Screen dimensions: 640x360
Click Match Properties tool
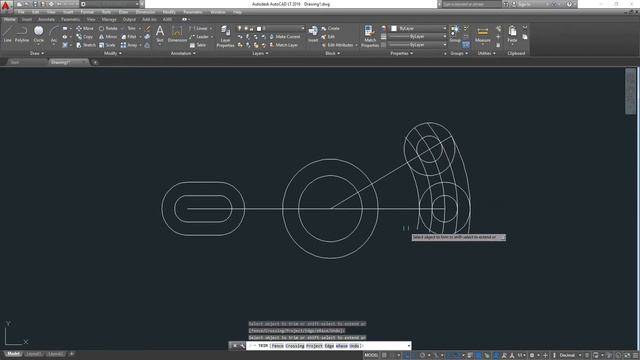[370, 36]
